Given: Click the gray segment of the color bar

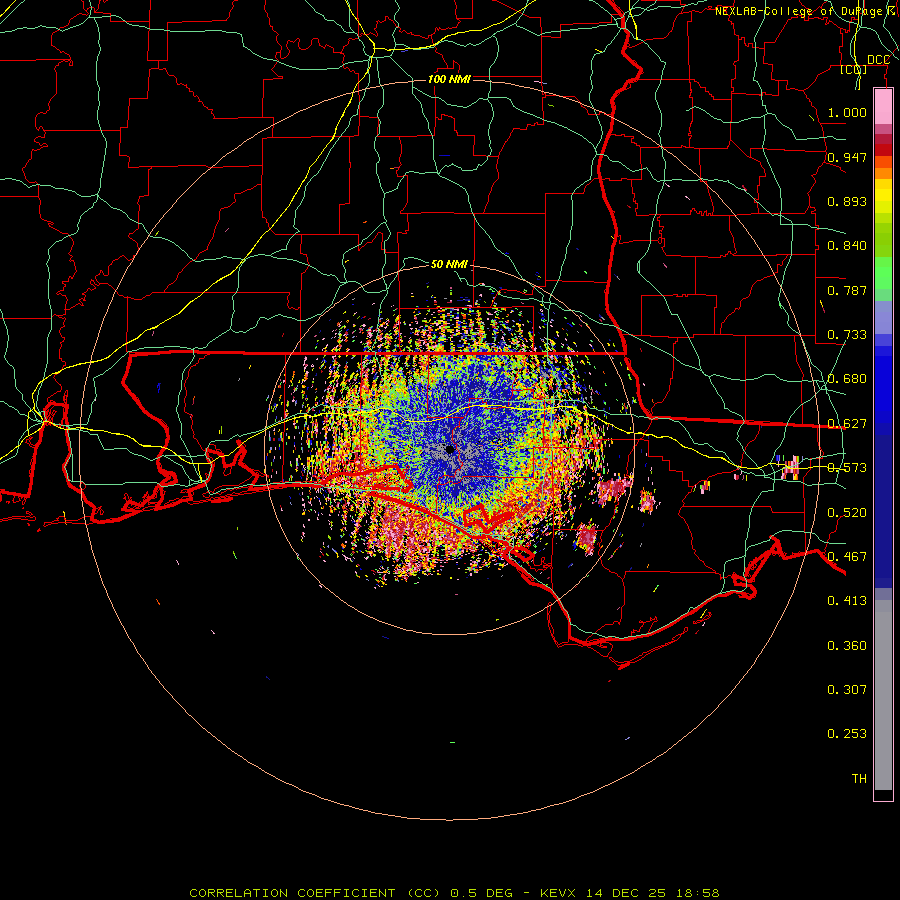Looking at the screenshot, I should tap(883, 695).
